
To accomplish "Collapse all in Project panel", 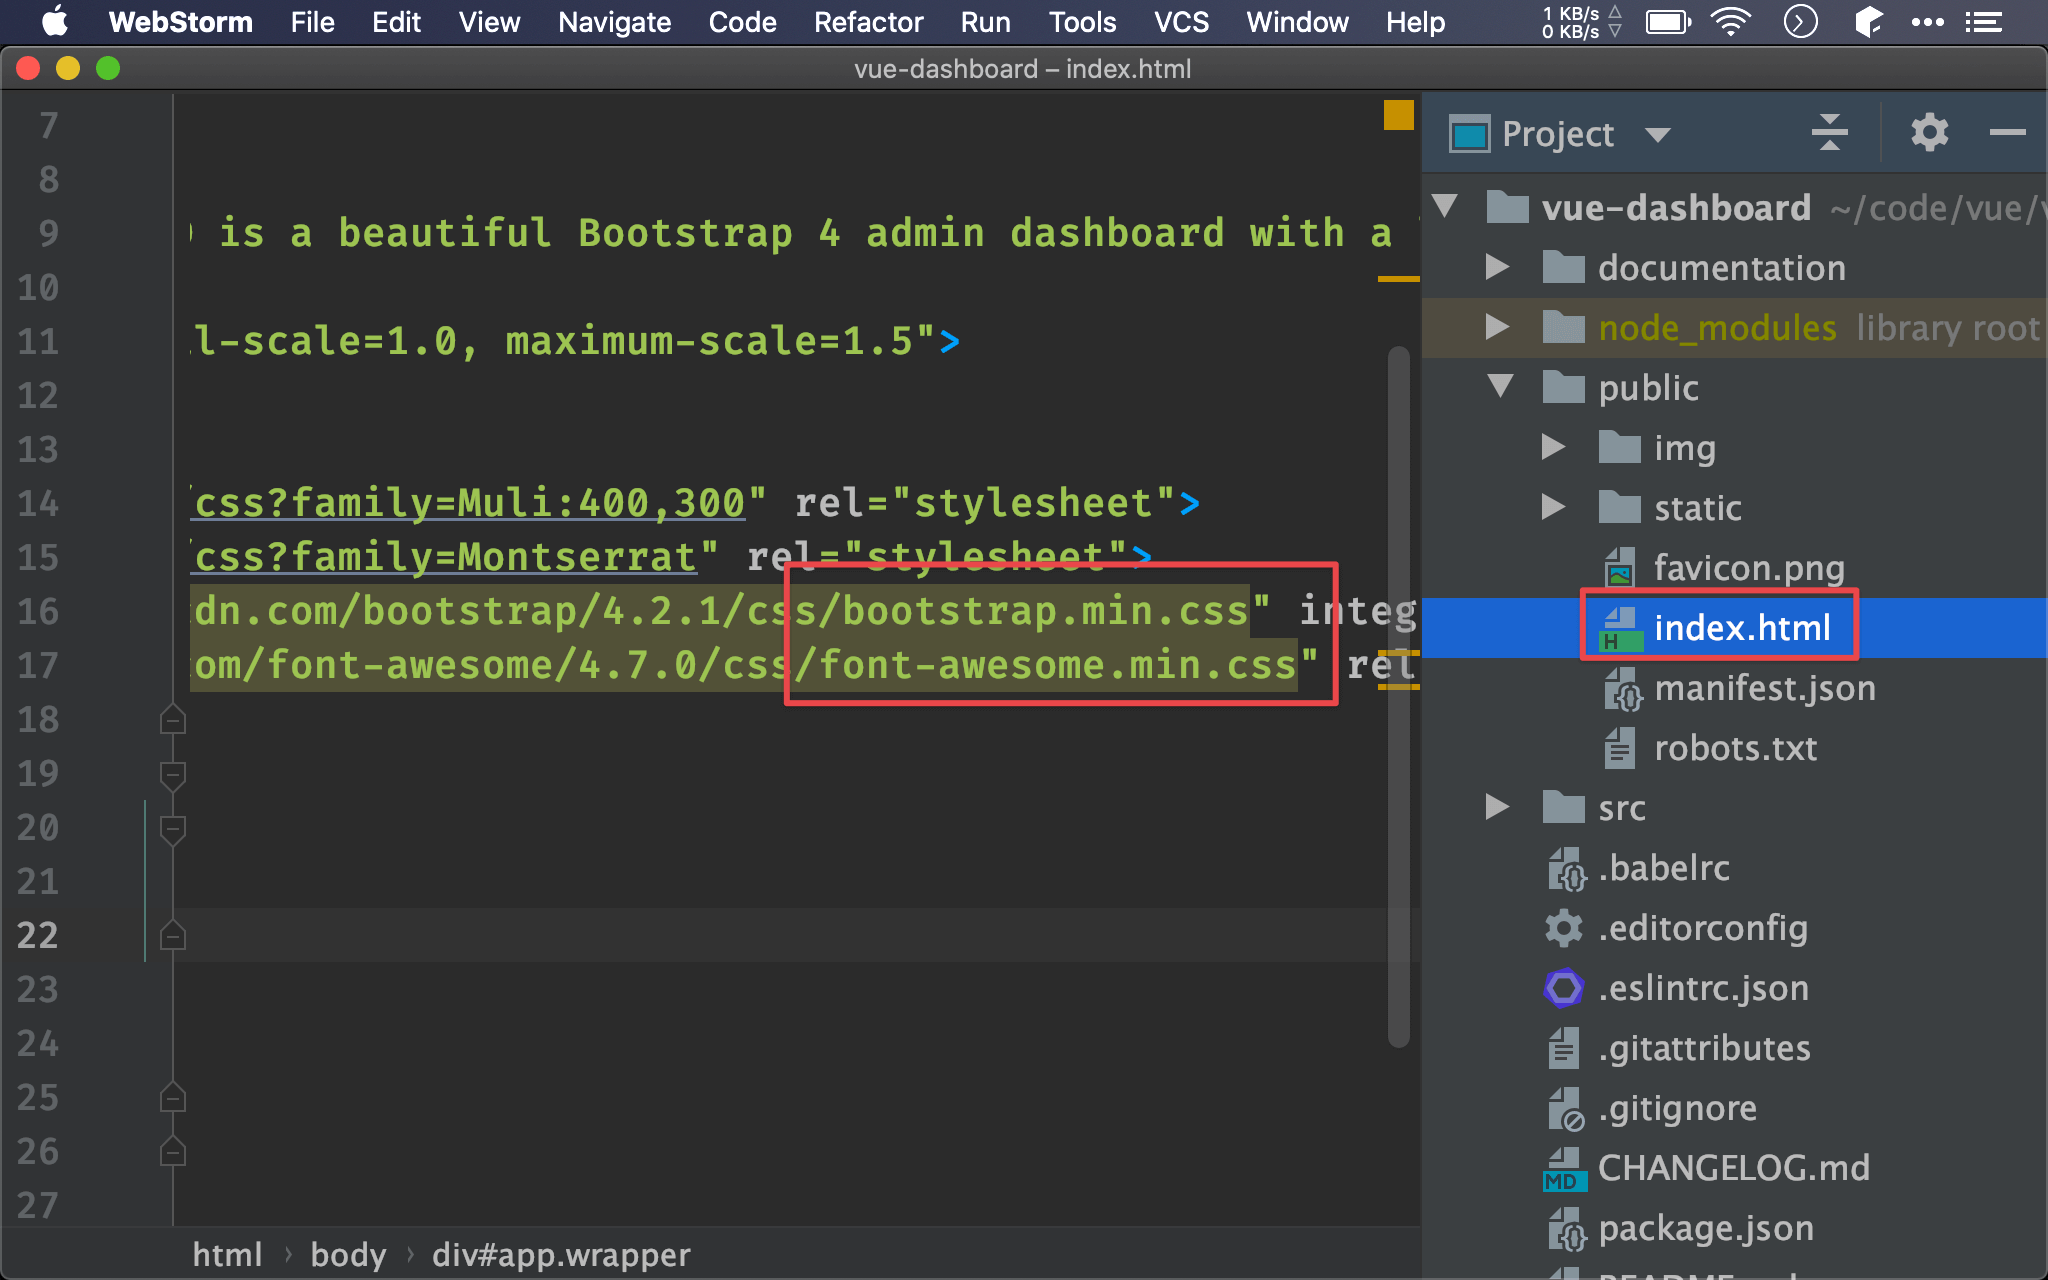I will click(x=1829, y=132).
